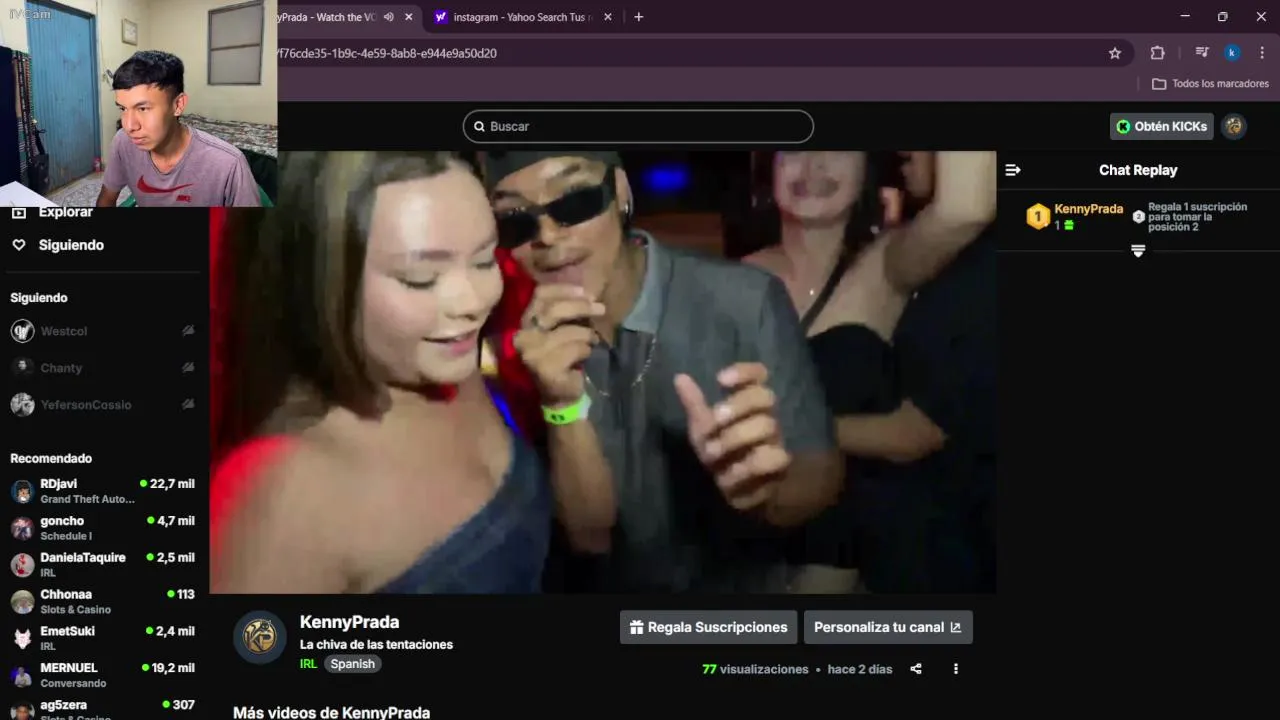Click the IRL category link

point(308,664)
